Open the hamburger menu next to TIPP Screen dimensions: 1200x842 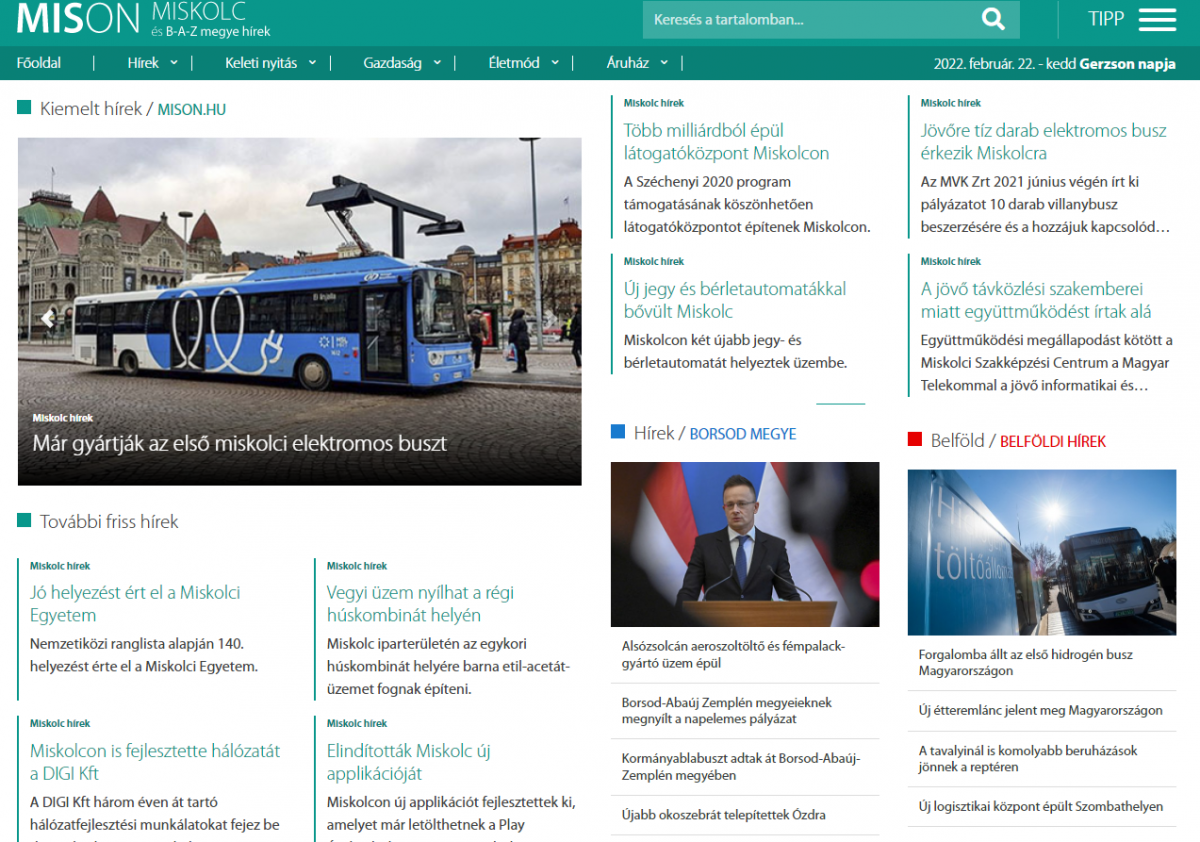click(x=1156, y=19)
